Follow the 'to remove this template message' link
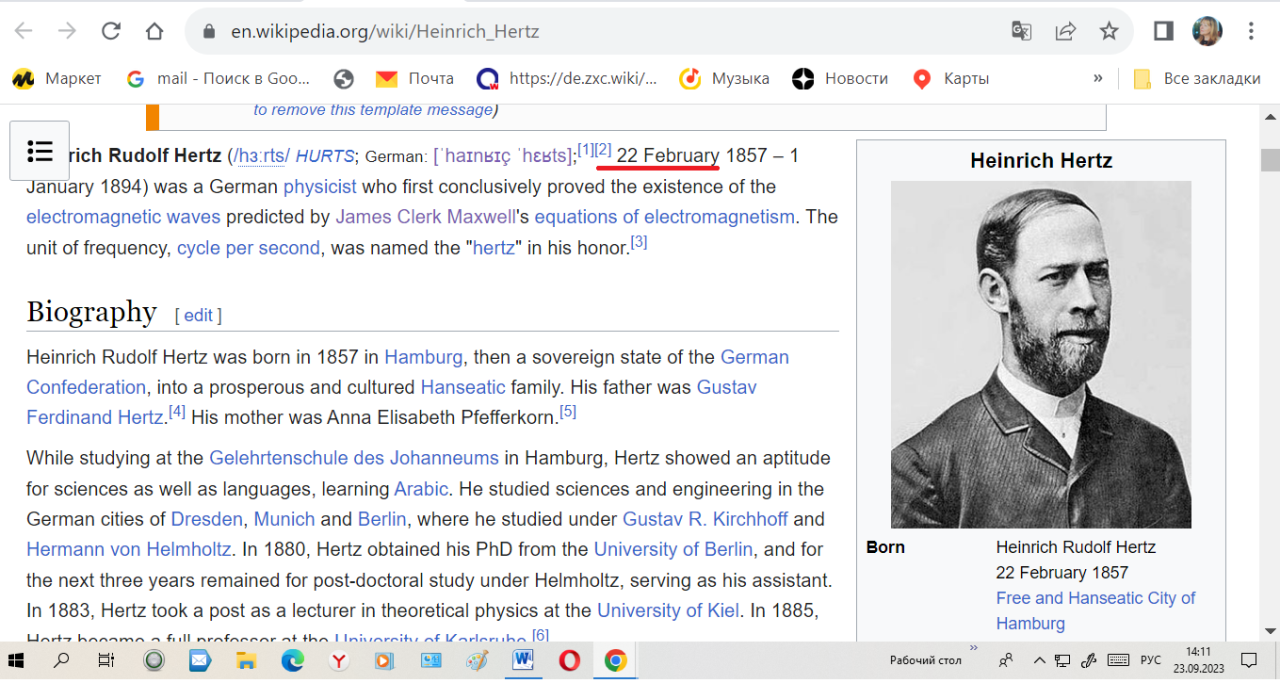This screenshot has height=683, width=1280. click(373, 109)
